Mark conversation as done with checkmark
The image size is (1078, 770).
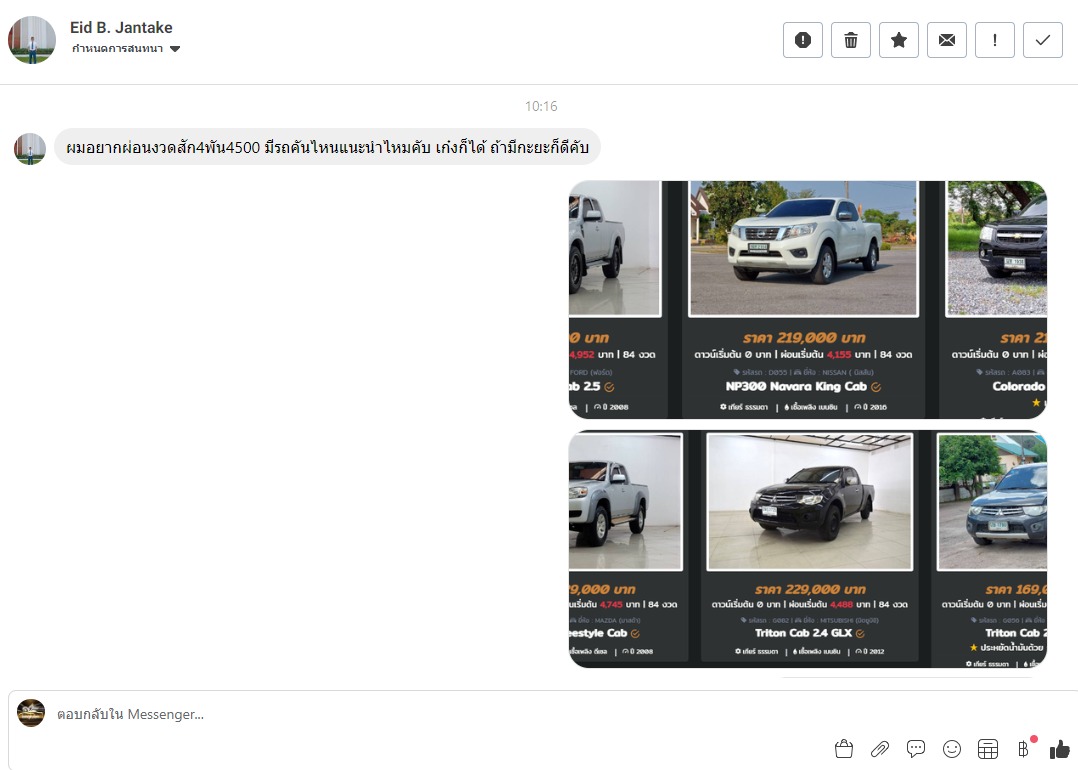[x=1043, y=40]
